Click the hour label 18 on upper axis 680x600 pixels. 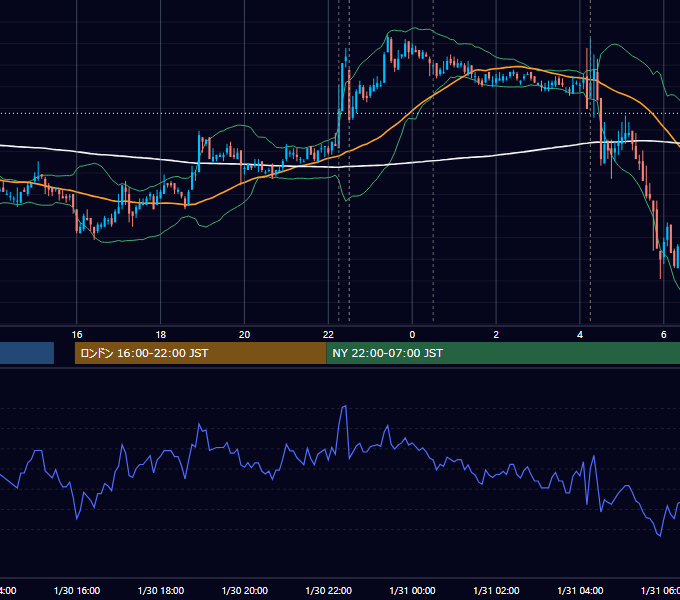tap(161, 335)
